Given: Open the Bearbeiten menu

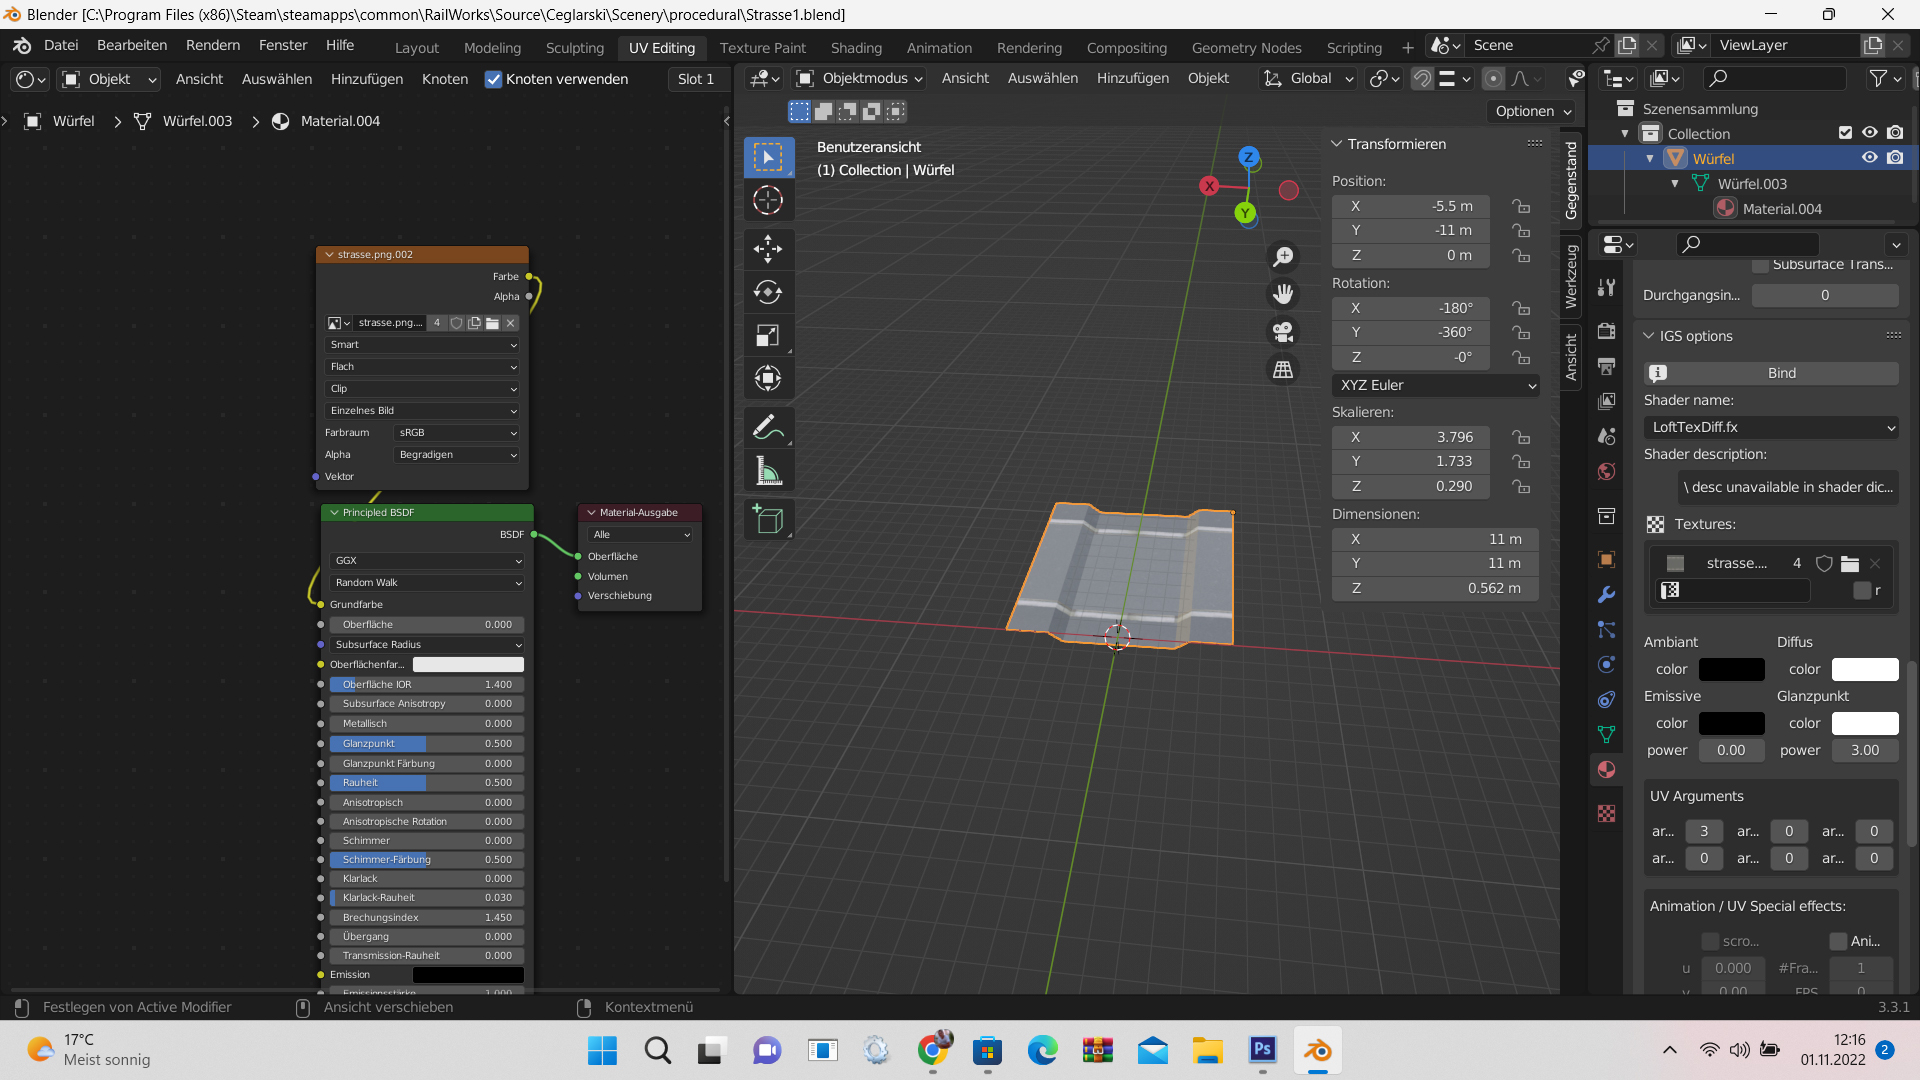Looking at the screenshot, I should [132, 45].
